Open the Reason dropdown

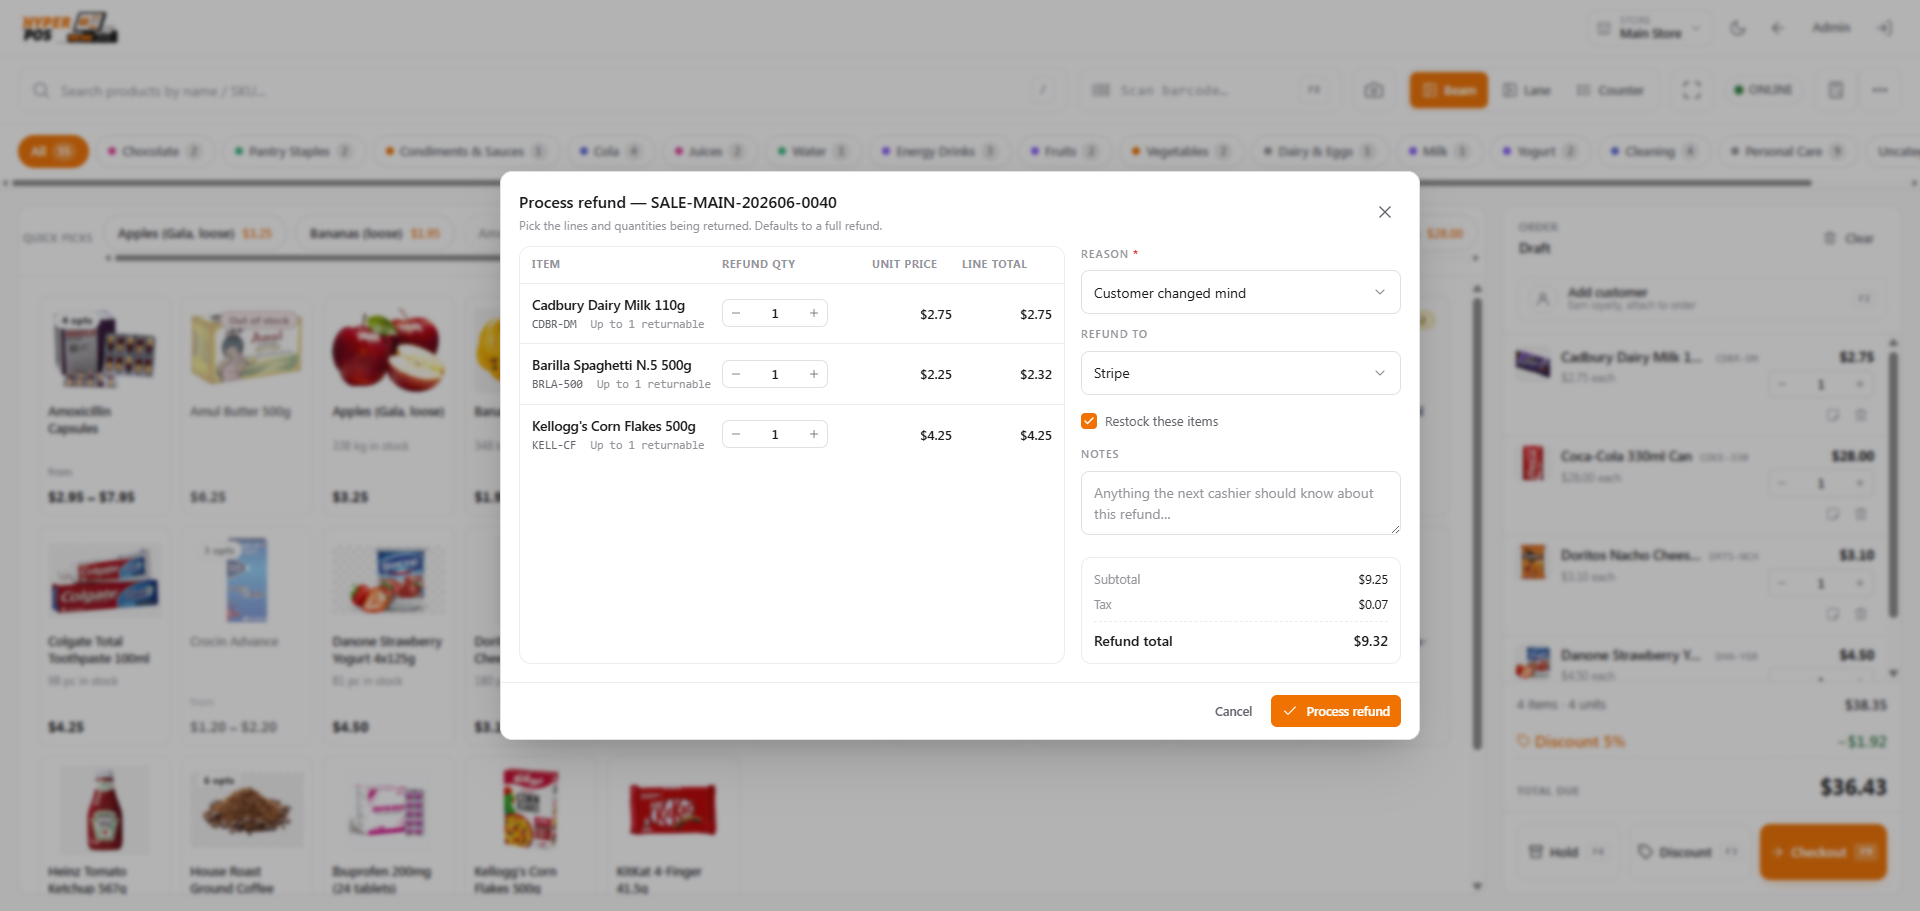click(x=1240, y=293)
